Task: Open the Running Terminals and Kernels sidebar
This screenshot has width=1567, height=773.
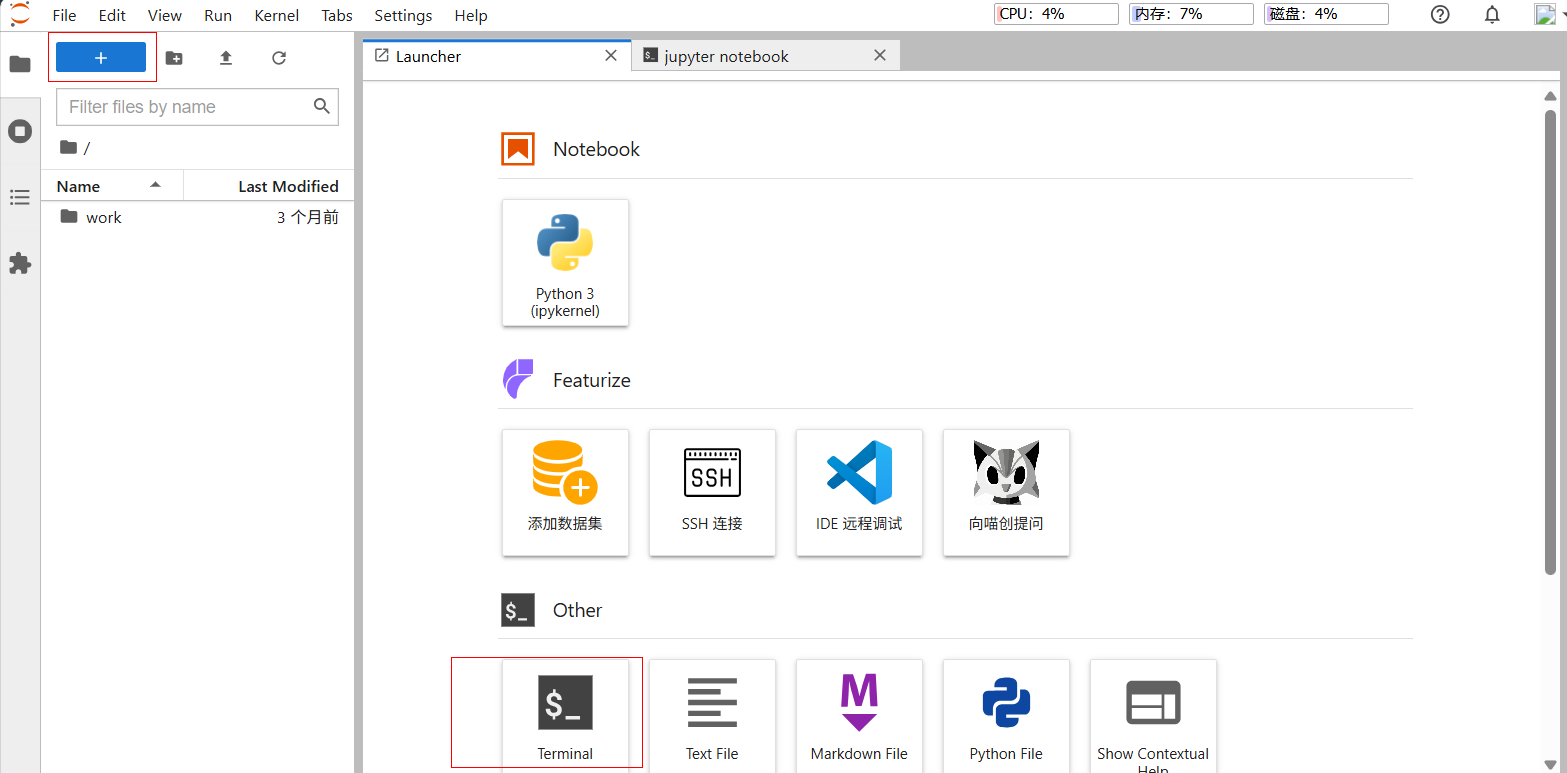Action: (x=20, y=131)
